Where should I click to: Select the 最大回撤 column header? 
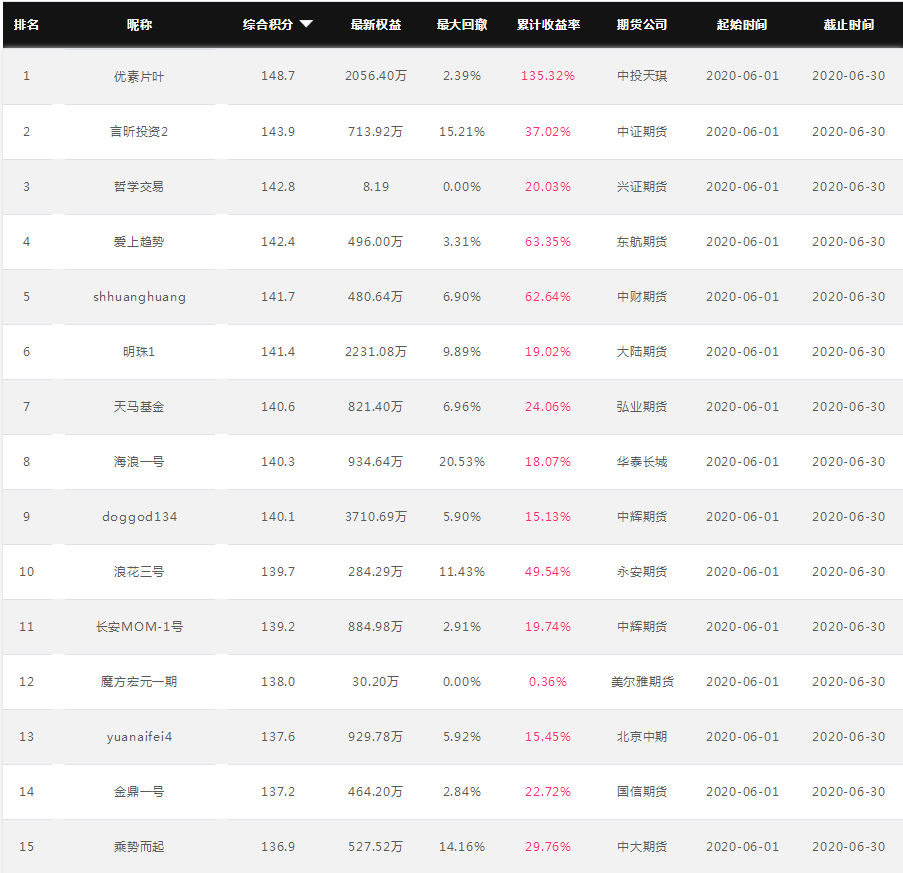point(462,25)
